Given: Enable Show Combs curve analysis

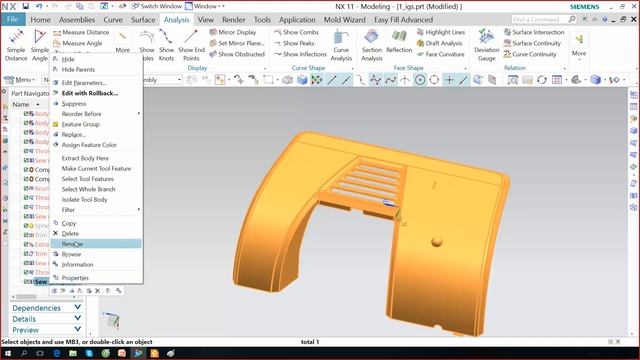Looking at the screenshot, I should point(296,32).
